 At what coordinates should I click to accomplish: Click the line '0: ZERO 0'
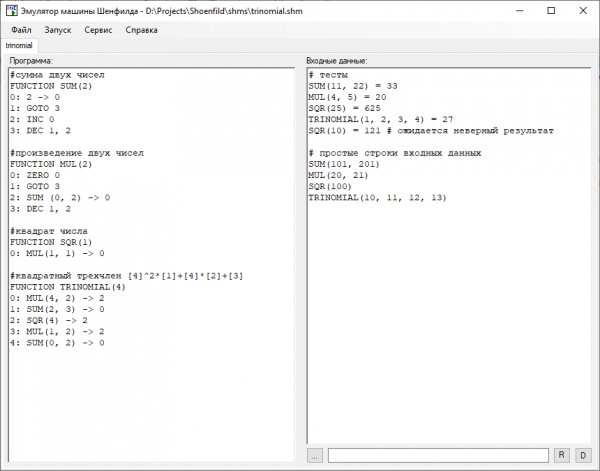tap(35, 175)
